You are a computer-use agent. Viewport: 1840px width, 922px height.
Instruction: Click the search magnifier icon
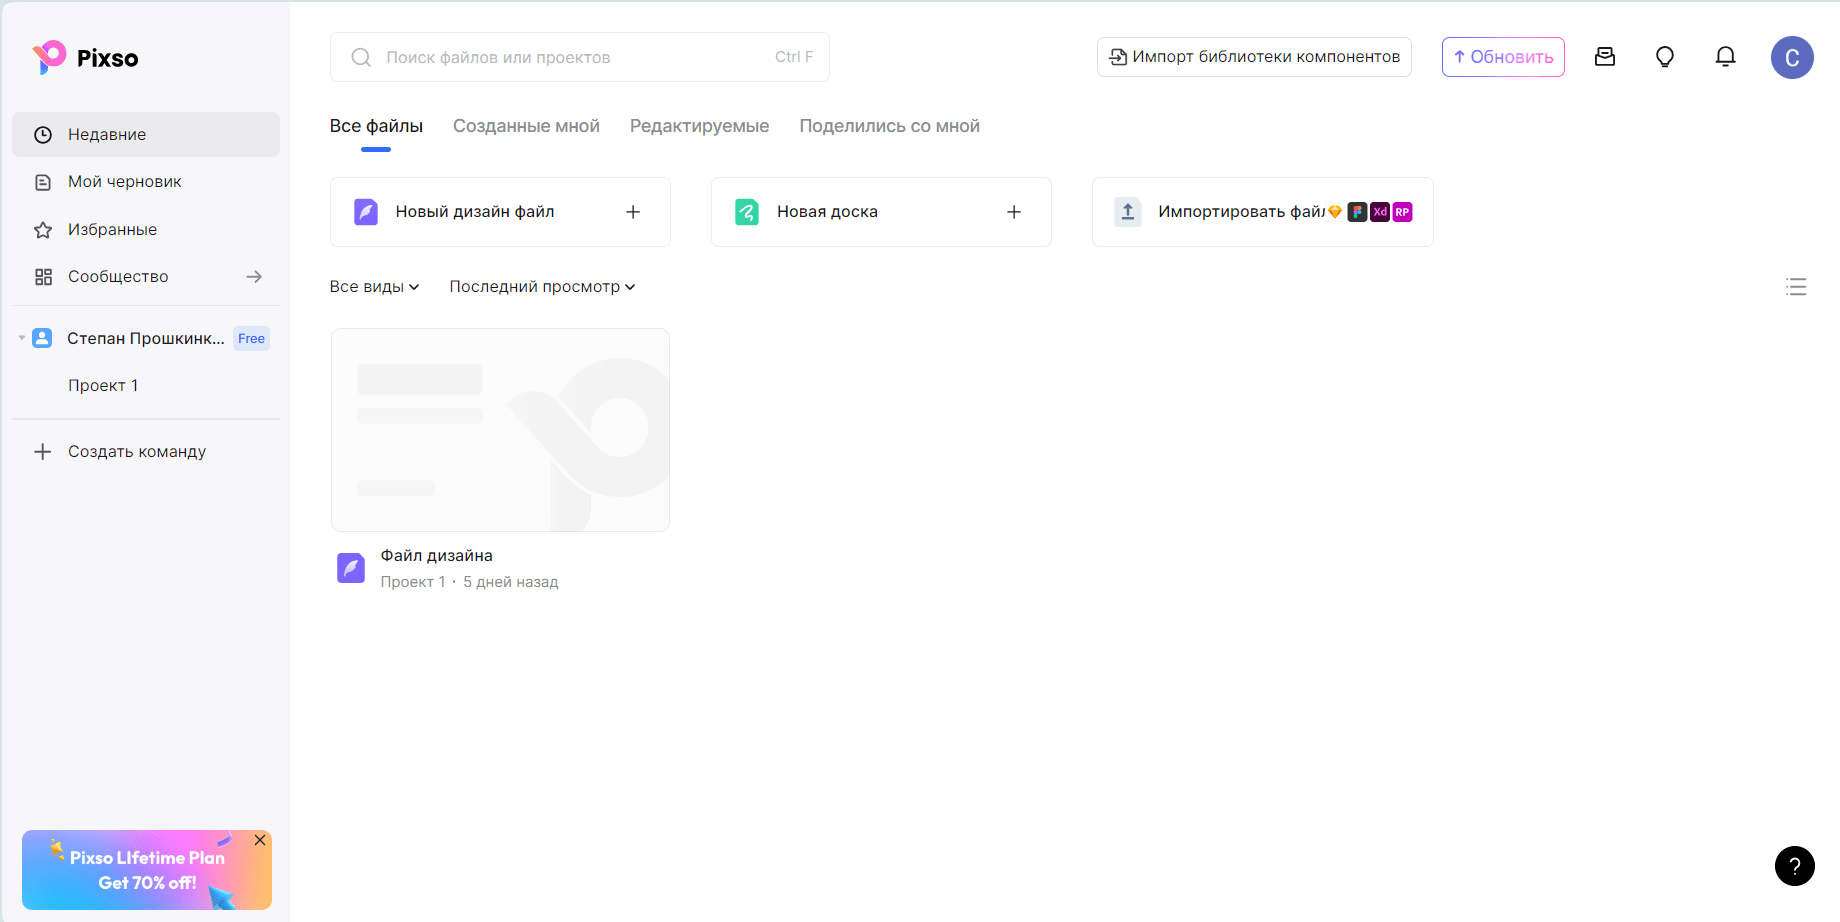361,57
